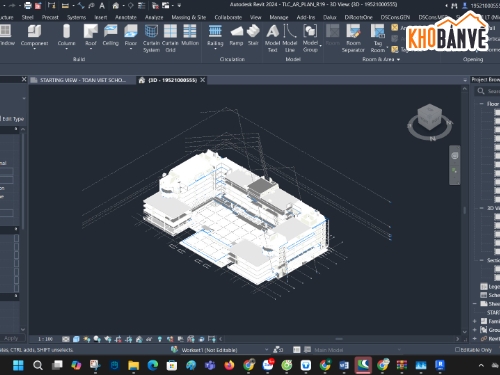The height and width of the screenshot is (375, 500).
Task: Open the Manage ribbon tab
Action: (x=279, y=17)
